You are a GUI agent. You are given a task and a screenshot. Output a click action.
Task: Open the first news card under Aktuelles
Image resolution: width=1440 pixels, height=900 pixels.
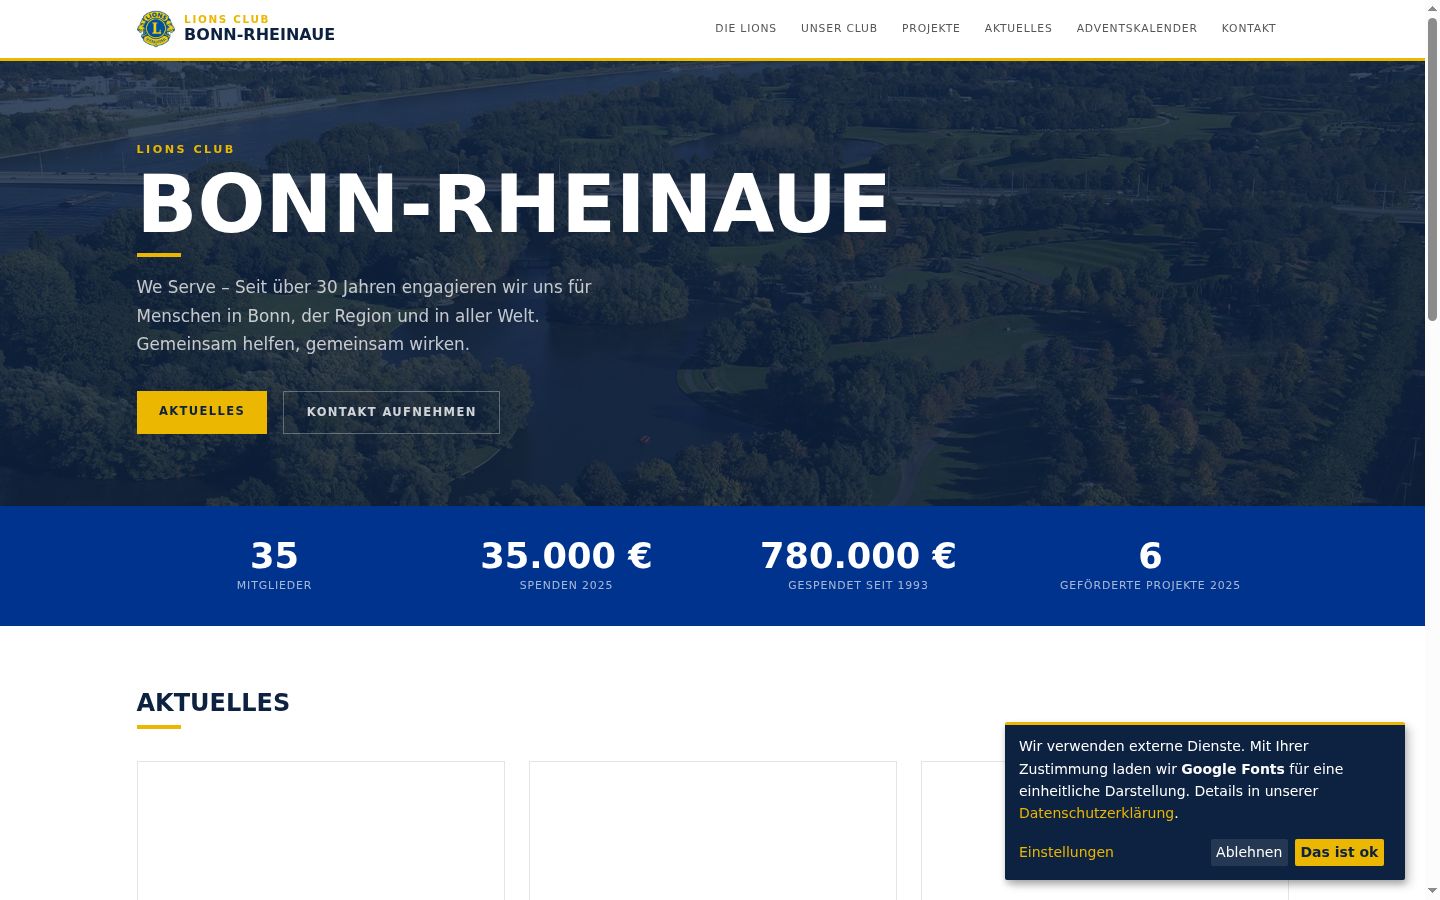[321, 830]
